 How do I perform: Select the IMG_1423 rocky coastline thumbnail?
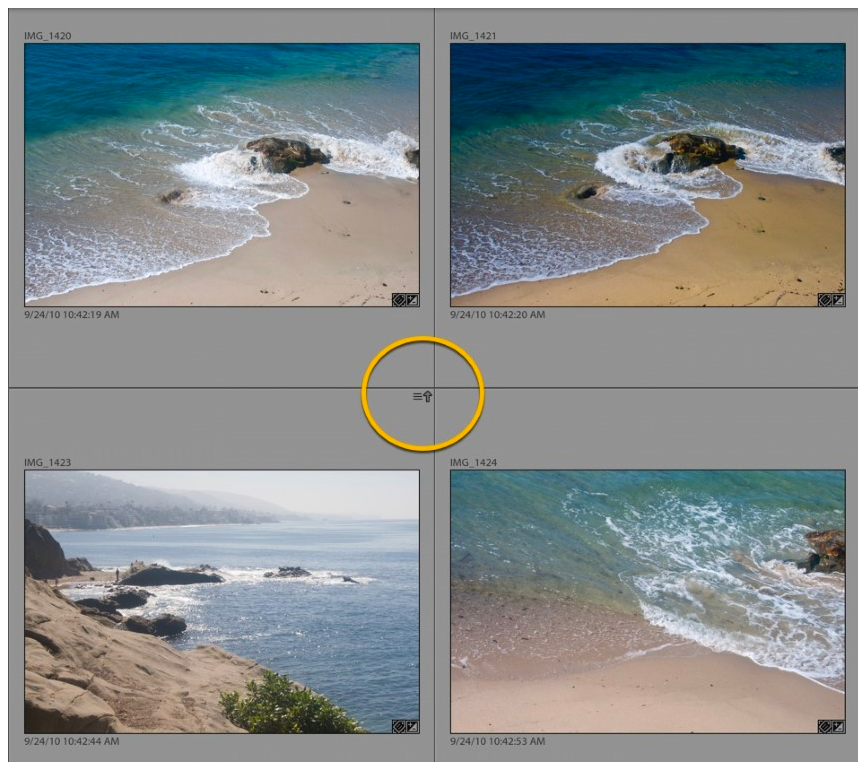click(221, 601)
